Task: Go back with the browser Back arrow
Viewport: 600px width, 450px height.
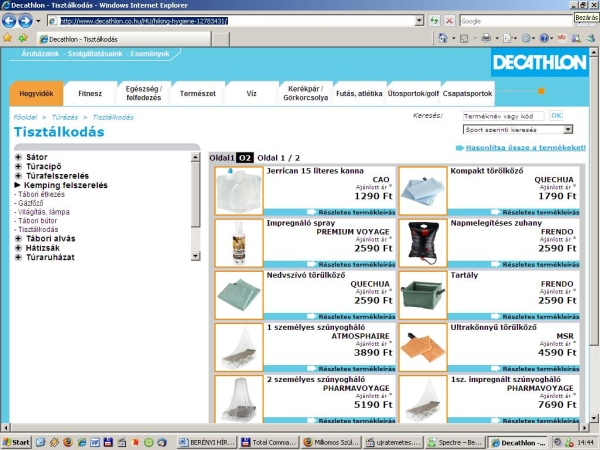Action: [x=9, y=21]
